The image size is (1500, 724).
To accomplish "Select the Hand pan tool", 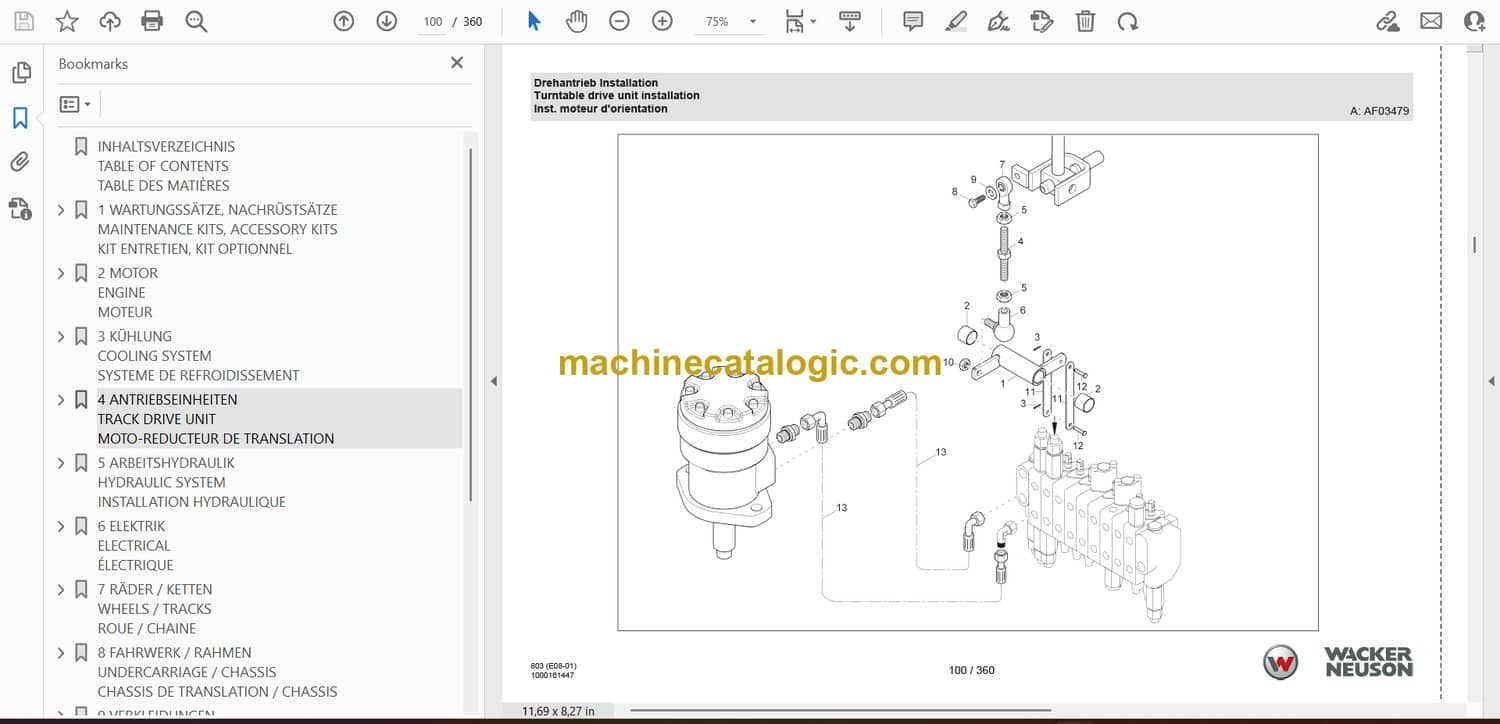I will coord(576,21).
